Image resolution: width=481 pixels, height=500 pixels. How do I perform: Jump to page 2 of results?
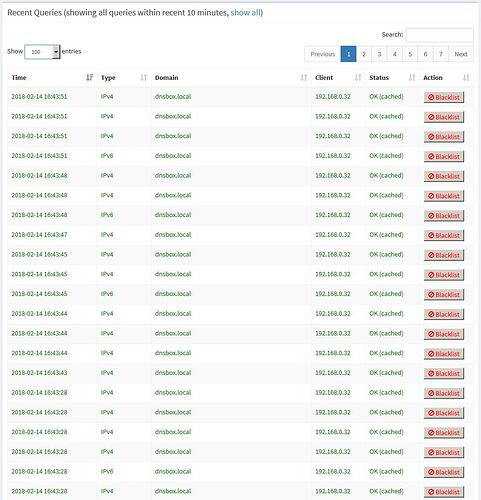point(364,54)
